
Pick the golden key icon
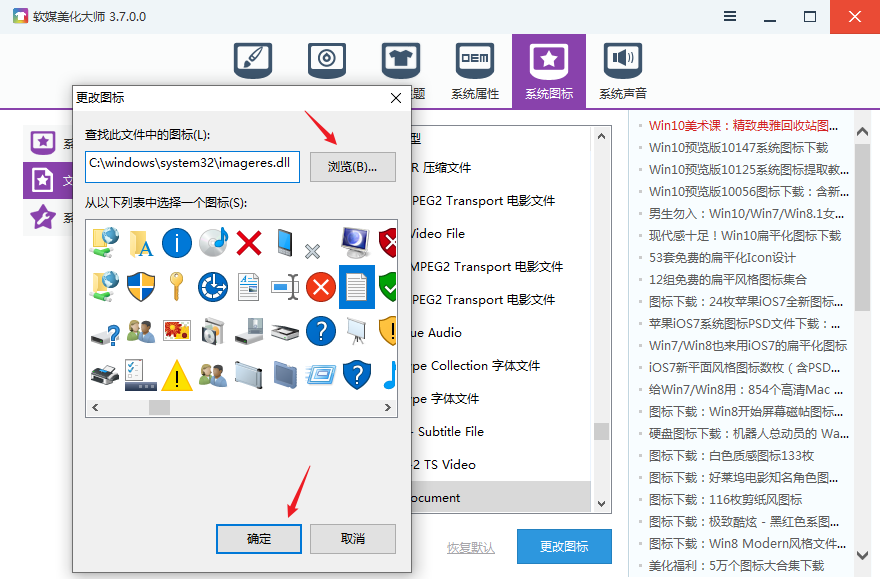coord(176,286)
